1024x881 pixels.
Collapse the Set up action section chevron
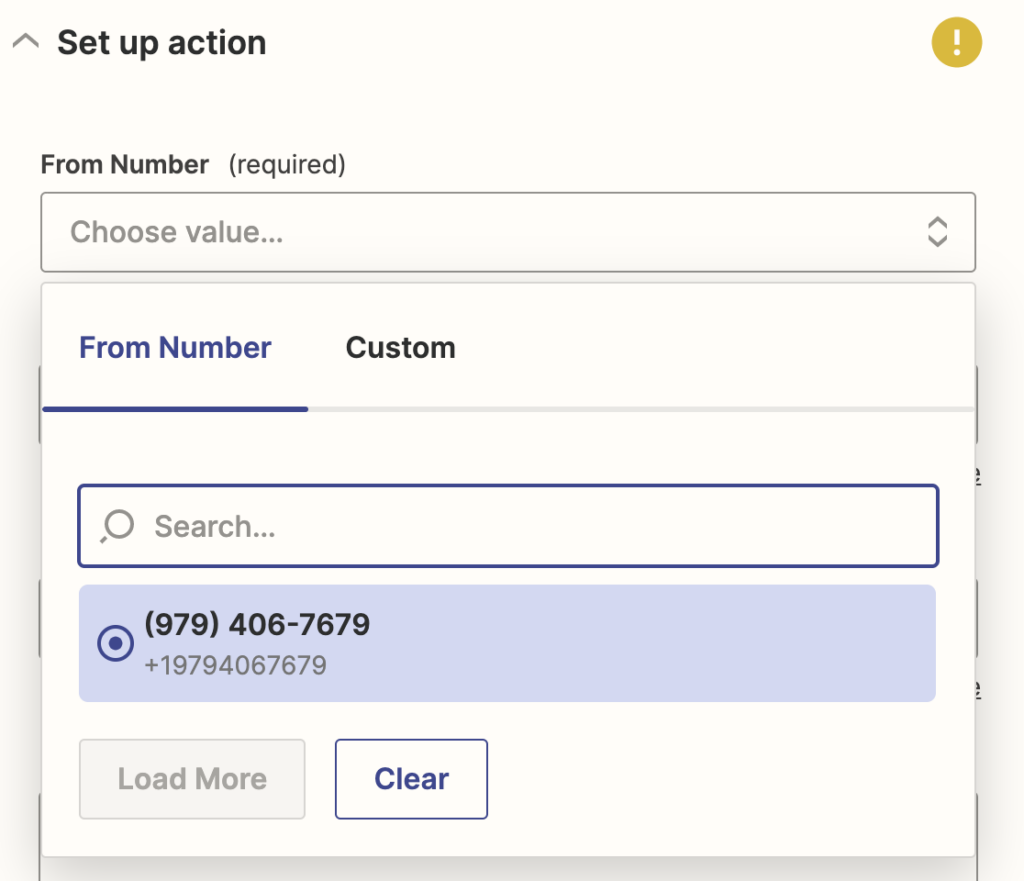click(x=25, y=40)
